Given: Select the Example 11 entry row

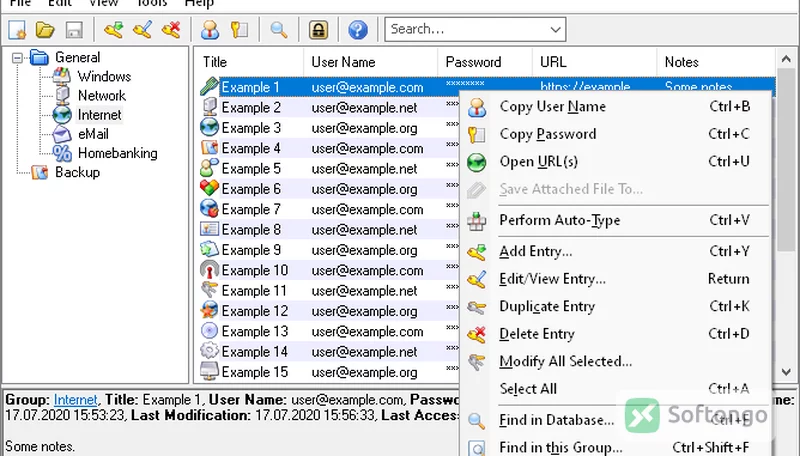Looking at the screenshot, I should [329, 291].
